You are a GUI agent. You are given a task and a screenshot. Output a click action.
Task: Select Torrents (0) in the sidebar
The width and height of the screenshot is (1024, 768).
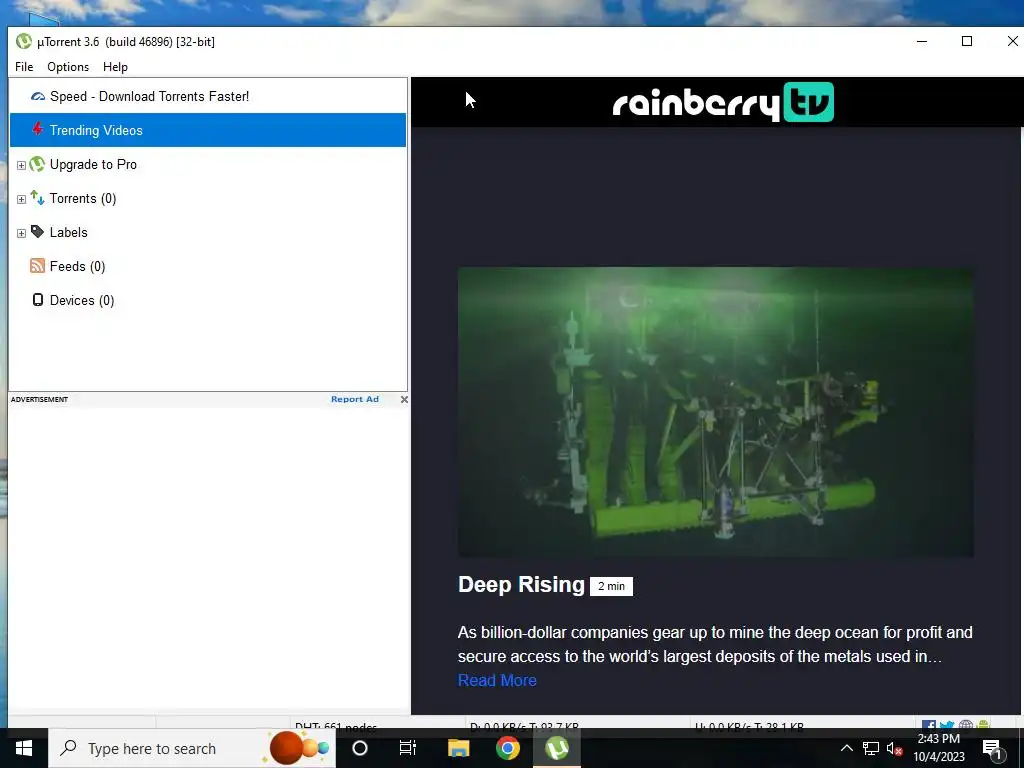pos(83,199)
